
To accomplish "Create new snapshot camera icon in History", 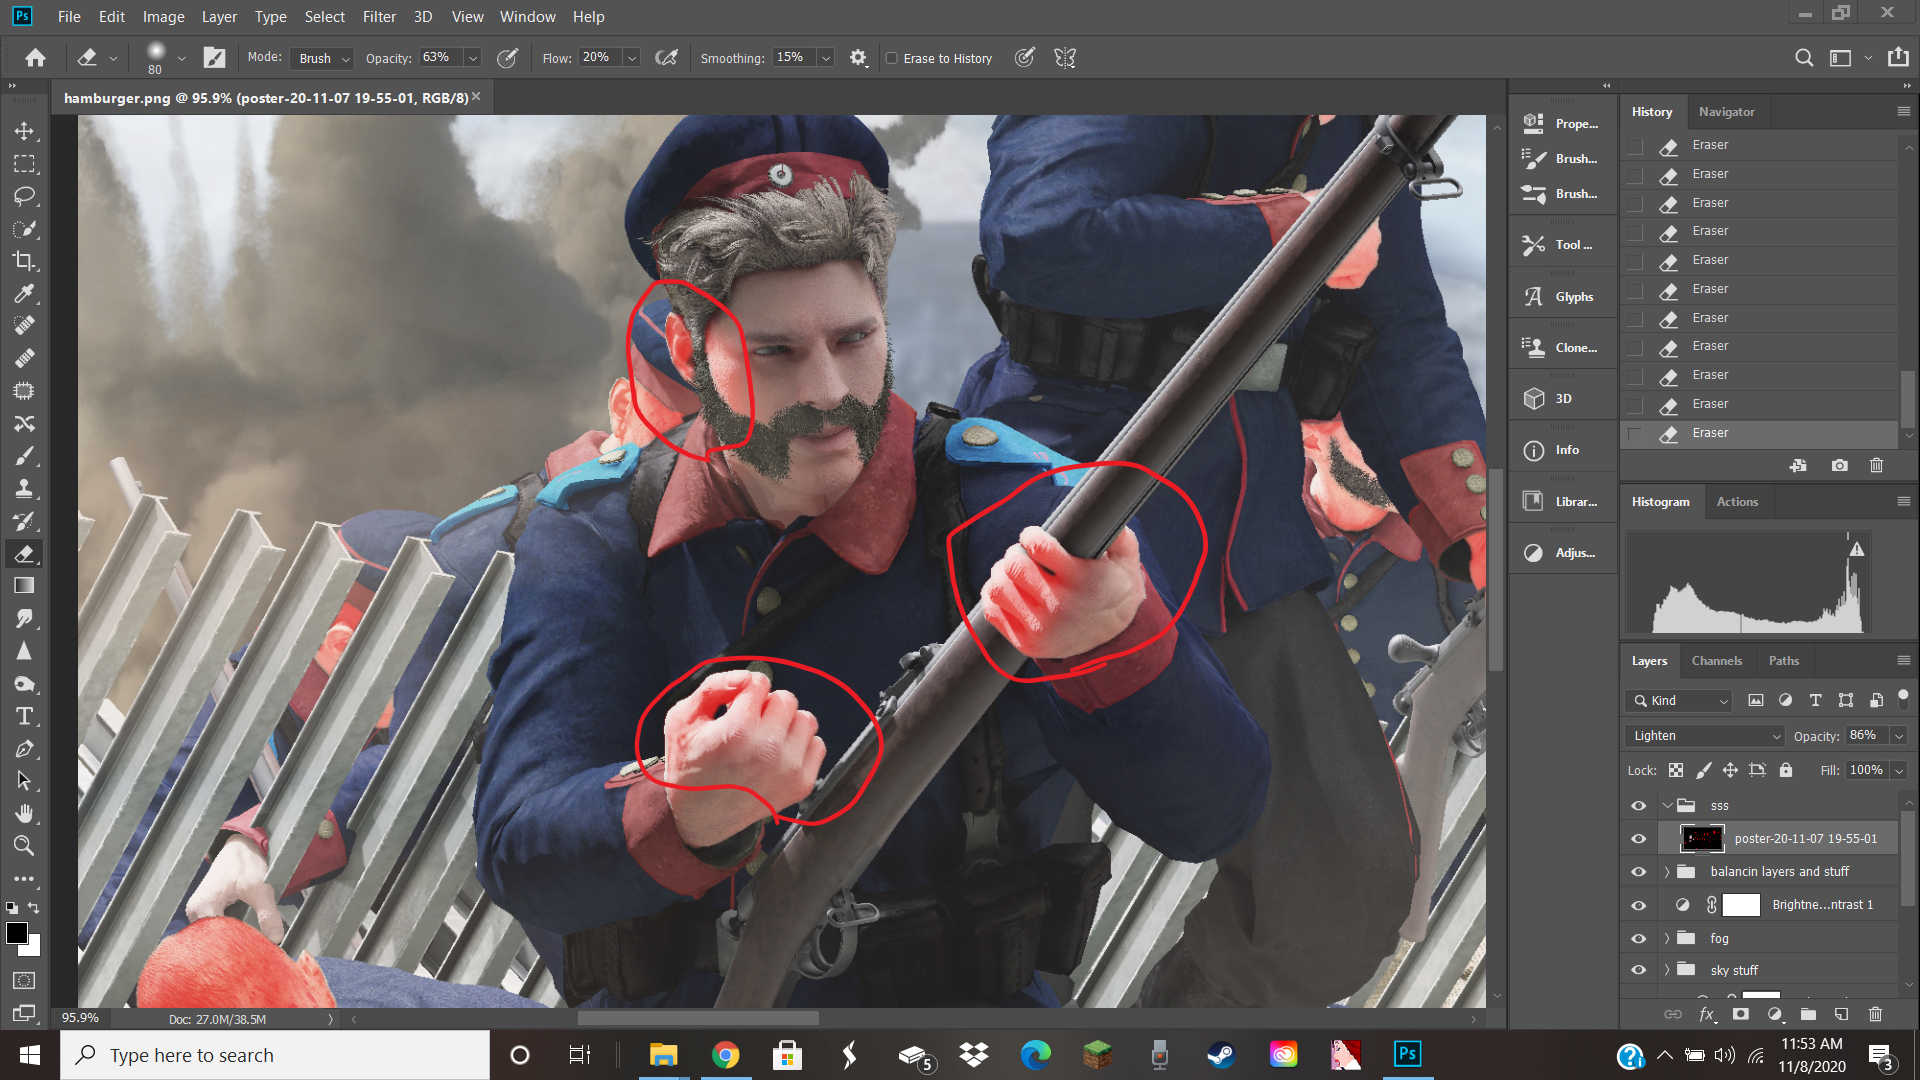I will (x=1839, y=465).
